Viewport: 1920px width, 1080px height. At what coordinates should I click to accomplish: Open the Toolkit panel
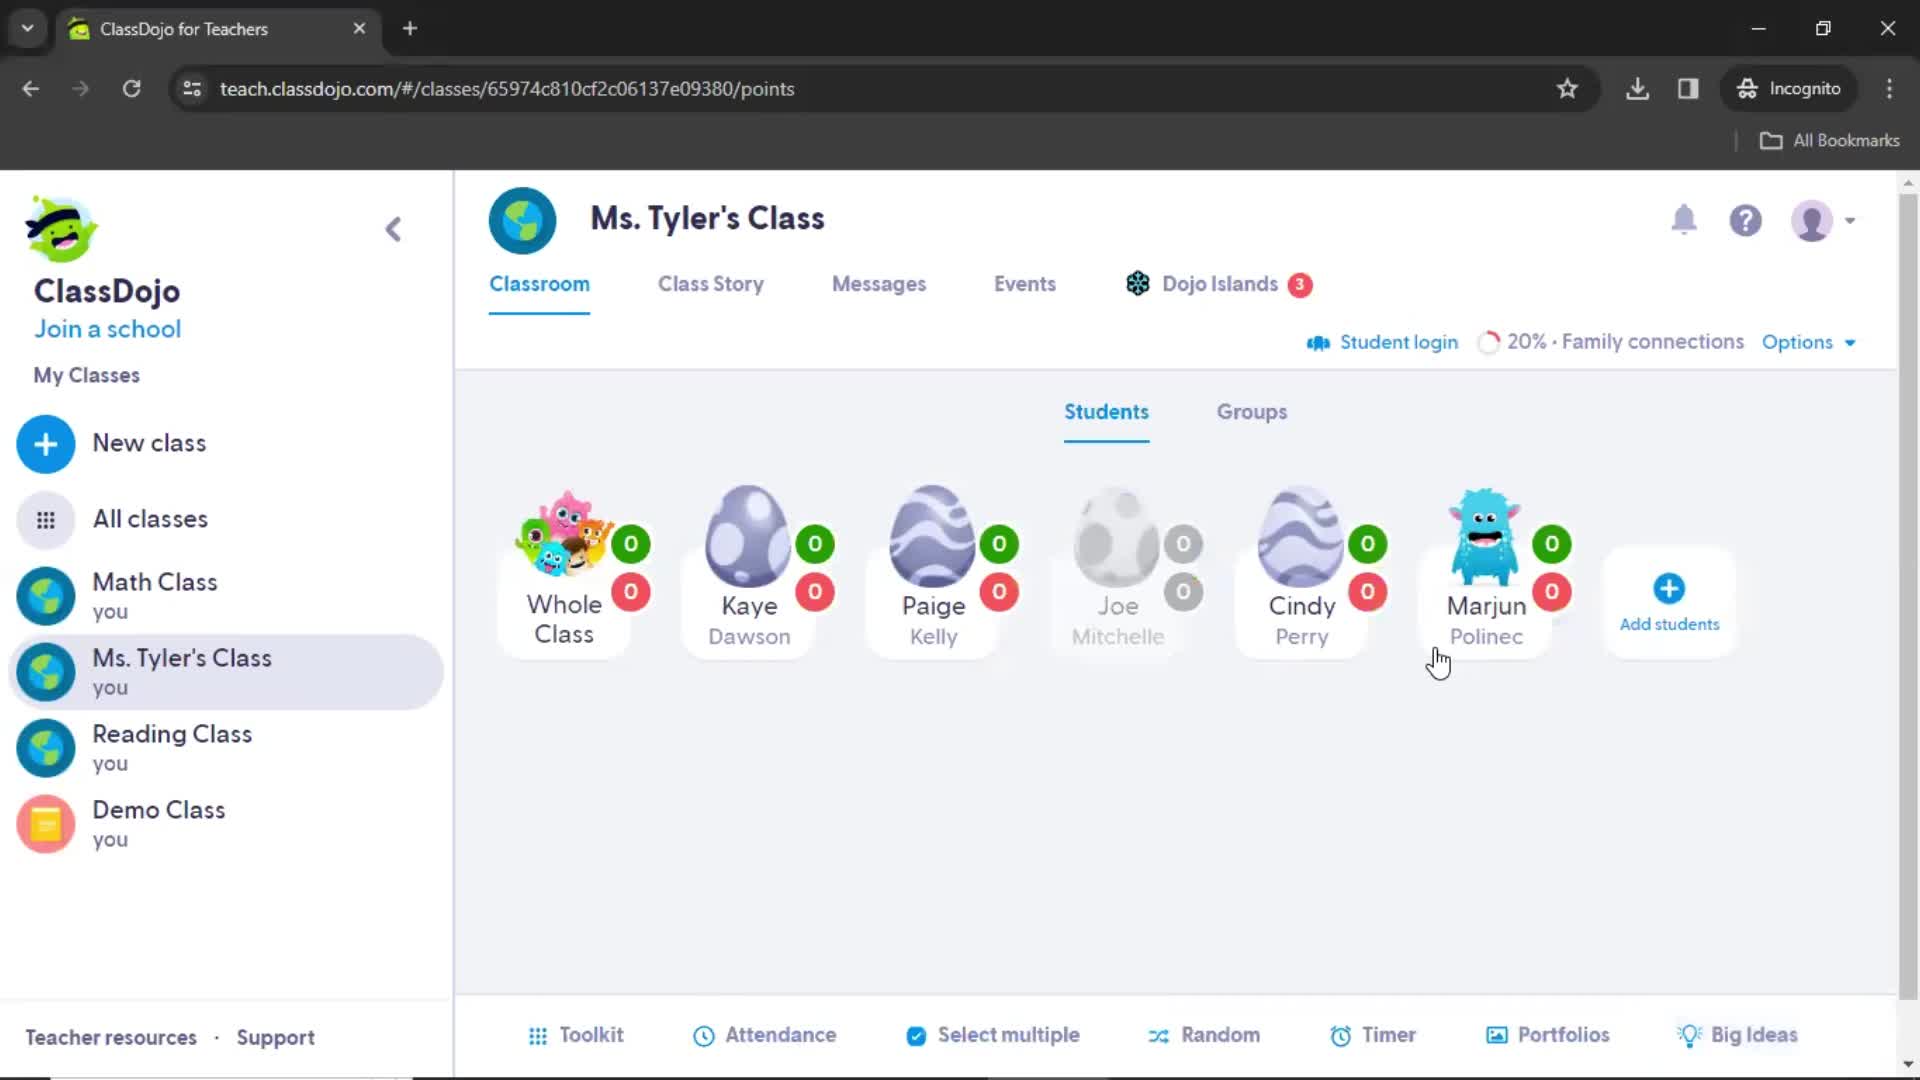(x=576, y=1035)
